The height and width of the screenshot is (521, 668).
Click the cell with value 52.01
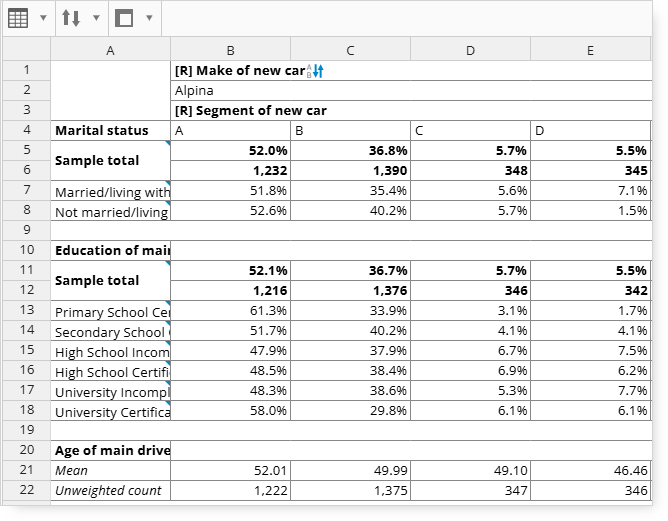230,470
